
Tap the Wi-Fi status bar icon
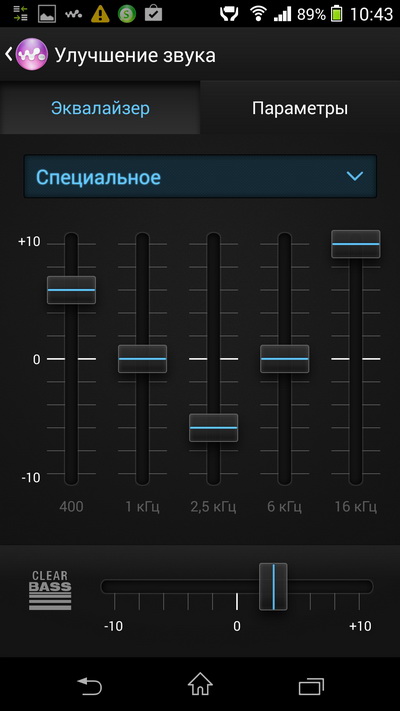[258, 14]
